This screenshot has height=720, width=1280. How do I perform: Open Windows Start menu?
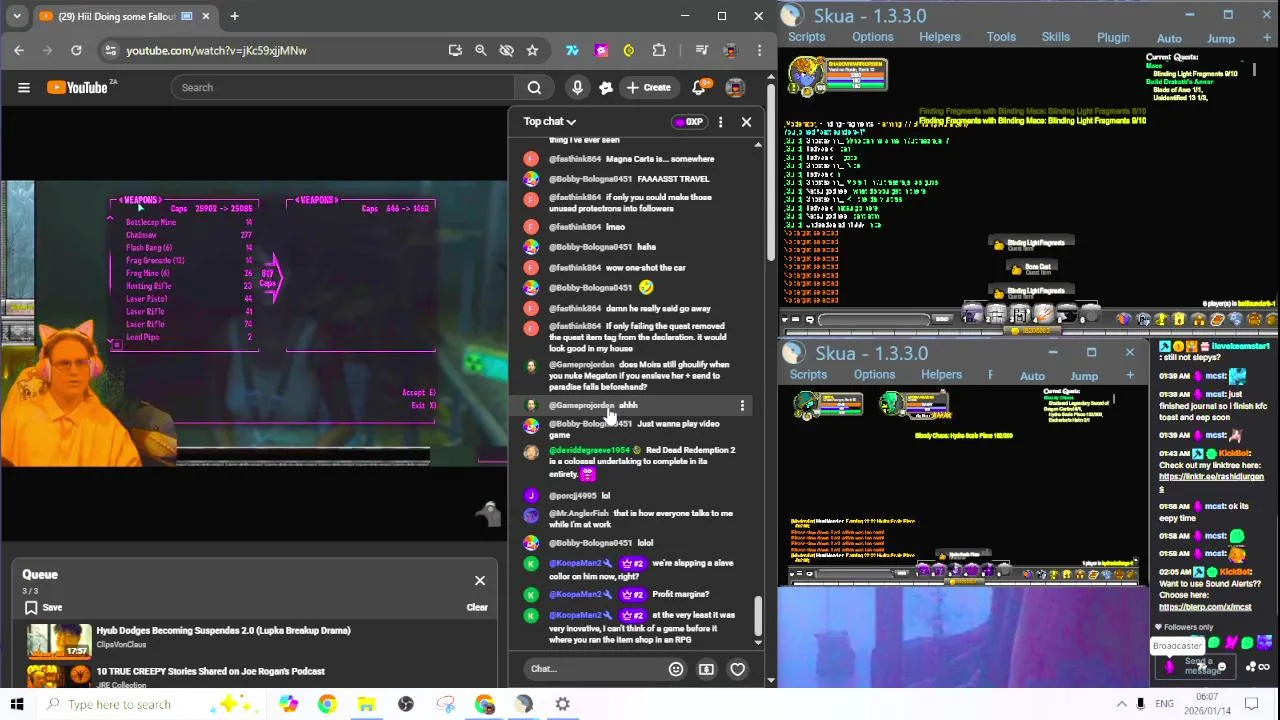tap(17, 704)
